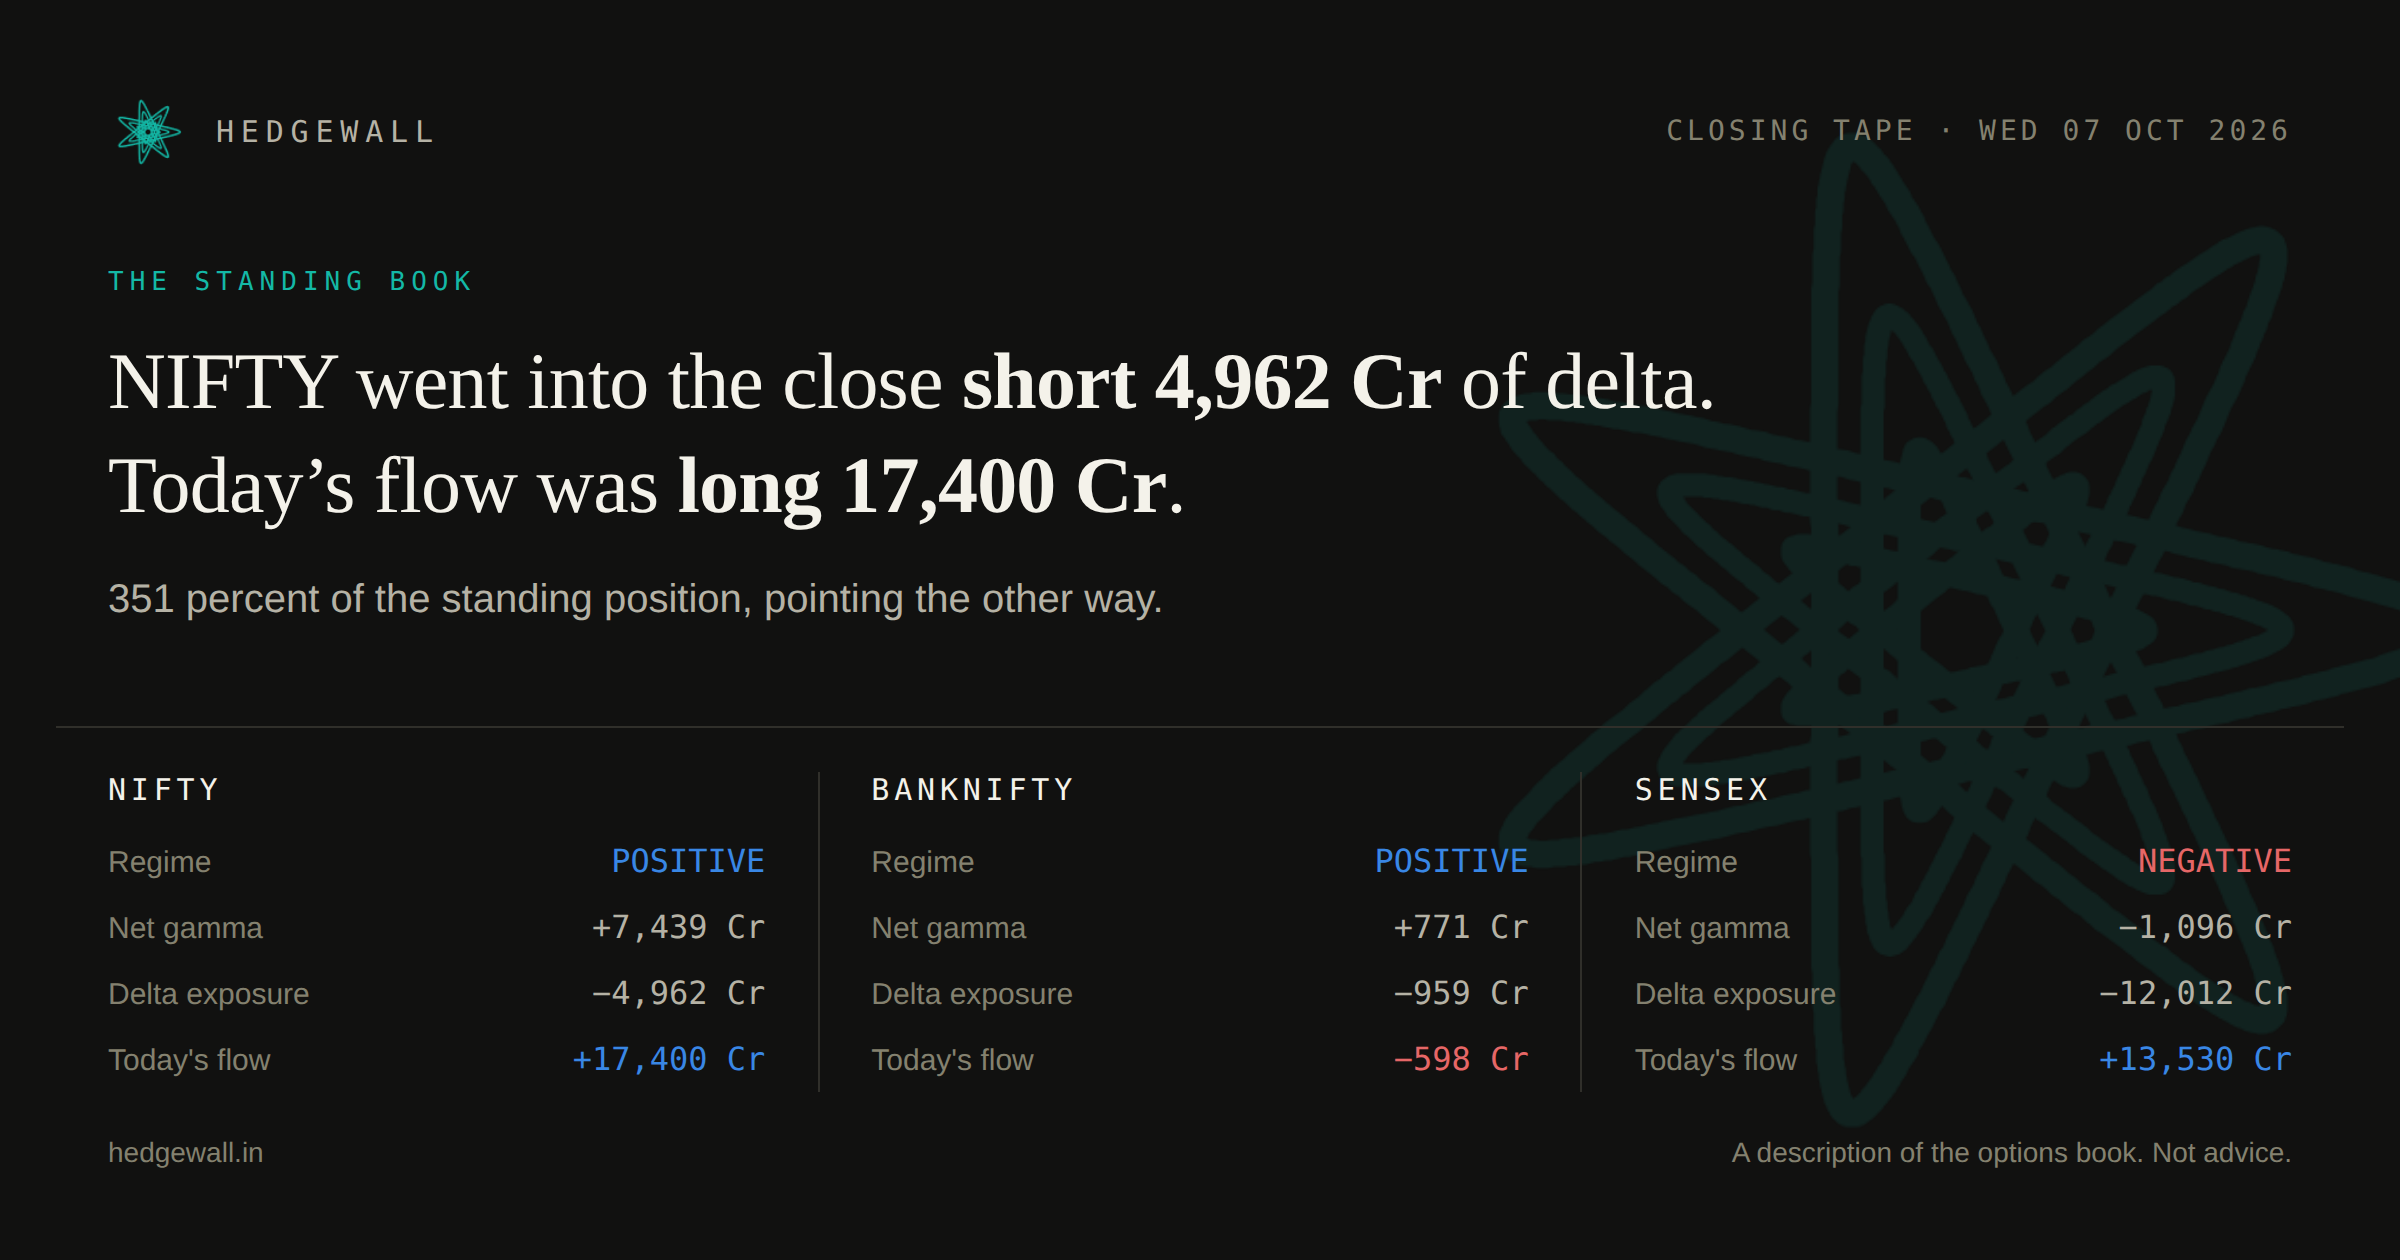The width and height of the screenshot is (2400, 1260).
Task: Click BANKNIFTY today's flow −598 Cr
Action: (1460, 1059)
